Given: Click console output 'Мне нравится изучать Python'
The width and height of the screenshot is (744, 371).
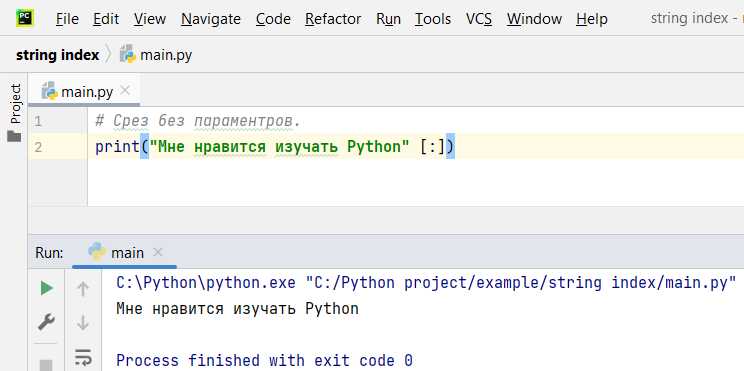Looking at the screenshot, I should coord(237,309).
